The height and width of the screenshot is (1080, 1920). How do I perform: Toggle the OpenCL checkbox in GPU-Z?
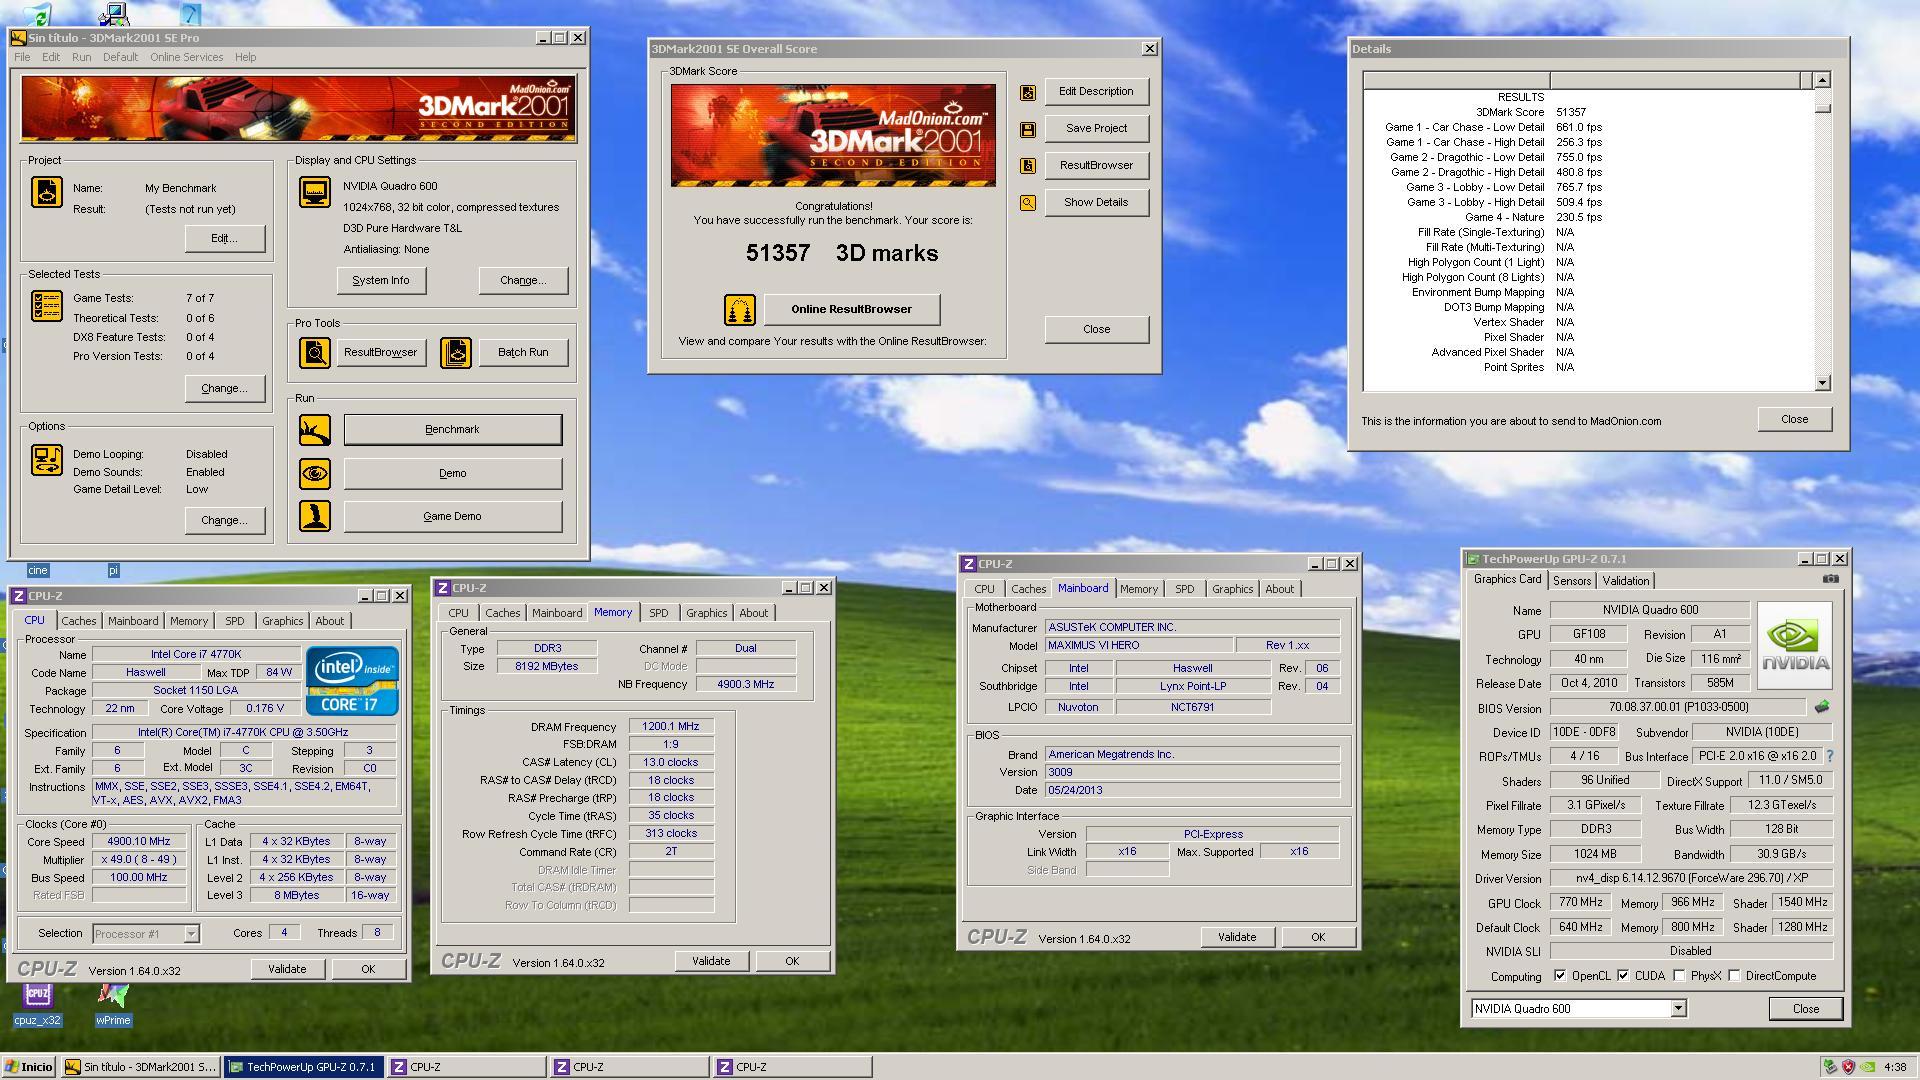pyautogui.click(x=1560, y=976)
